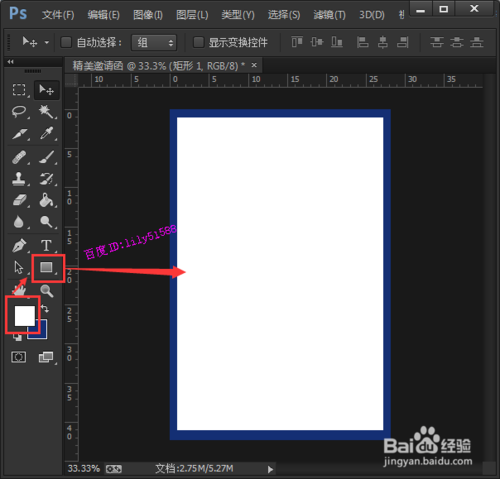Swap foreground and background colors
500x479 pixels.
[45, 309]
